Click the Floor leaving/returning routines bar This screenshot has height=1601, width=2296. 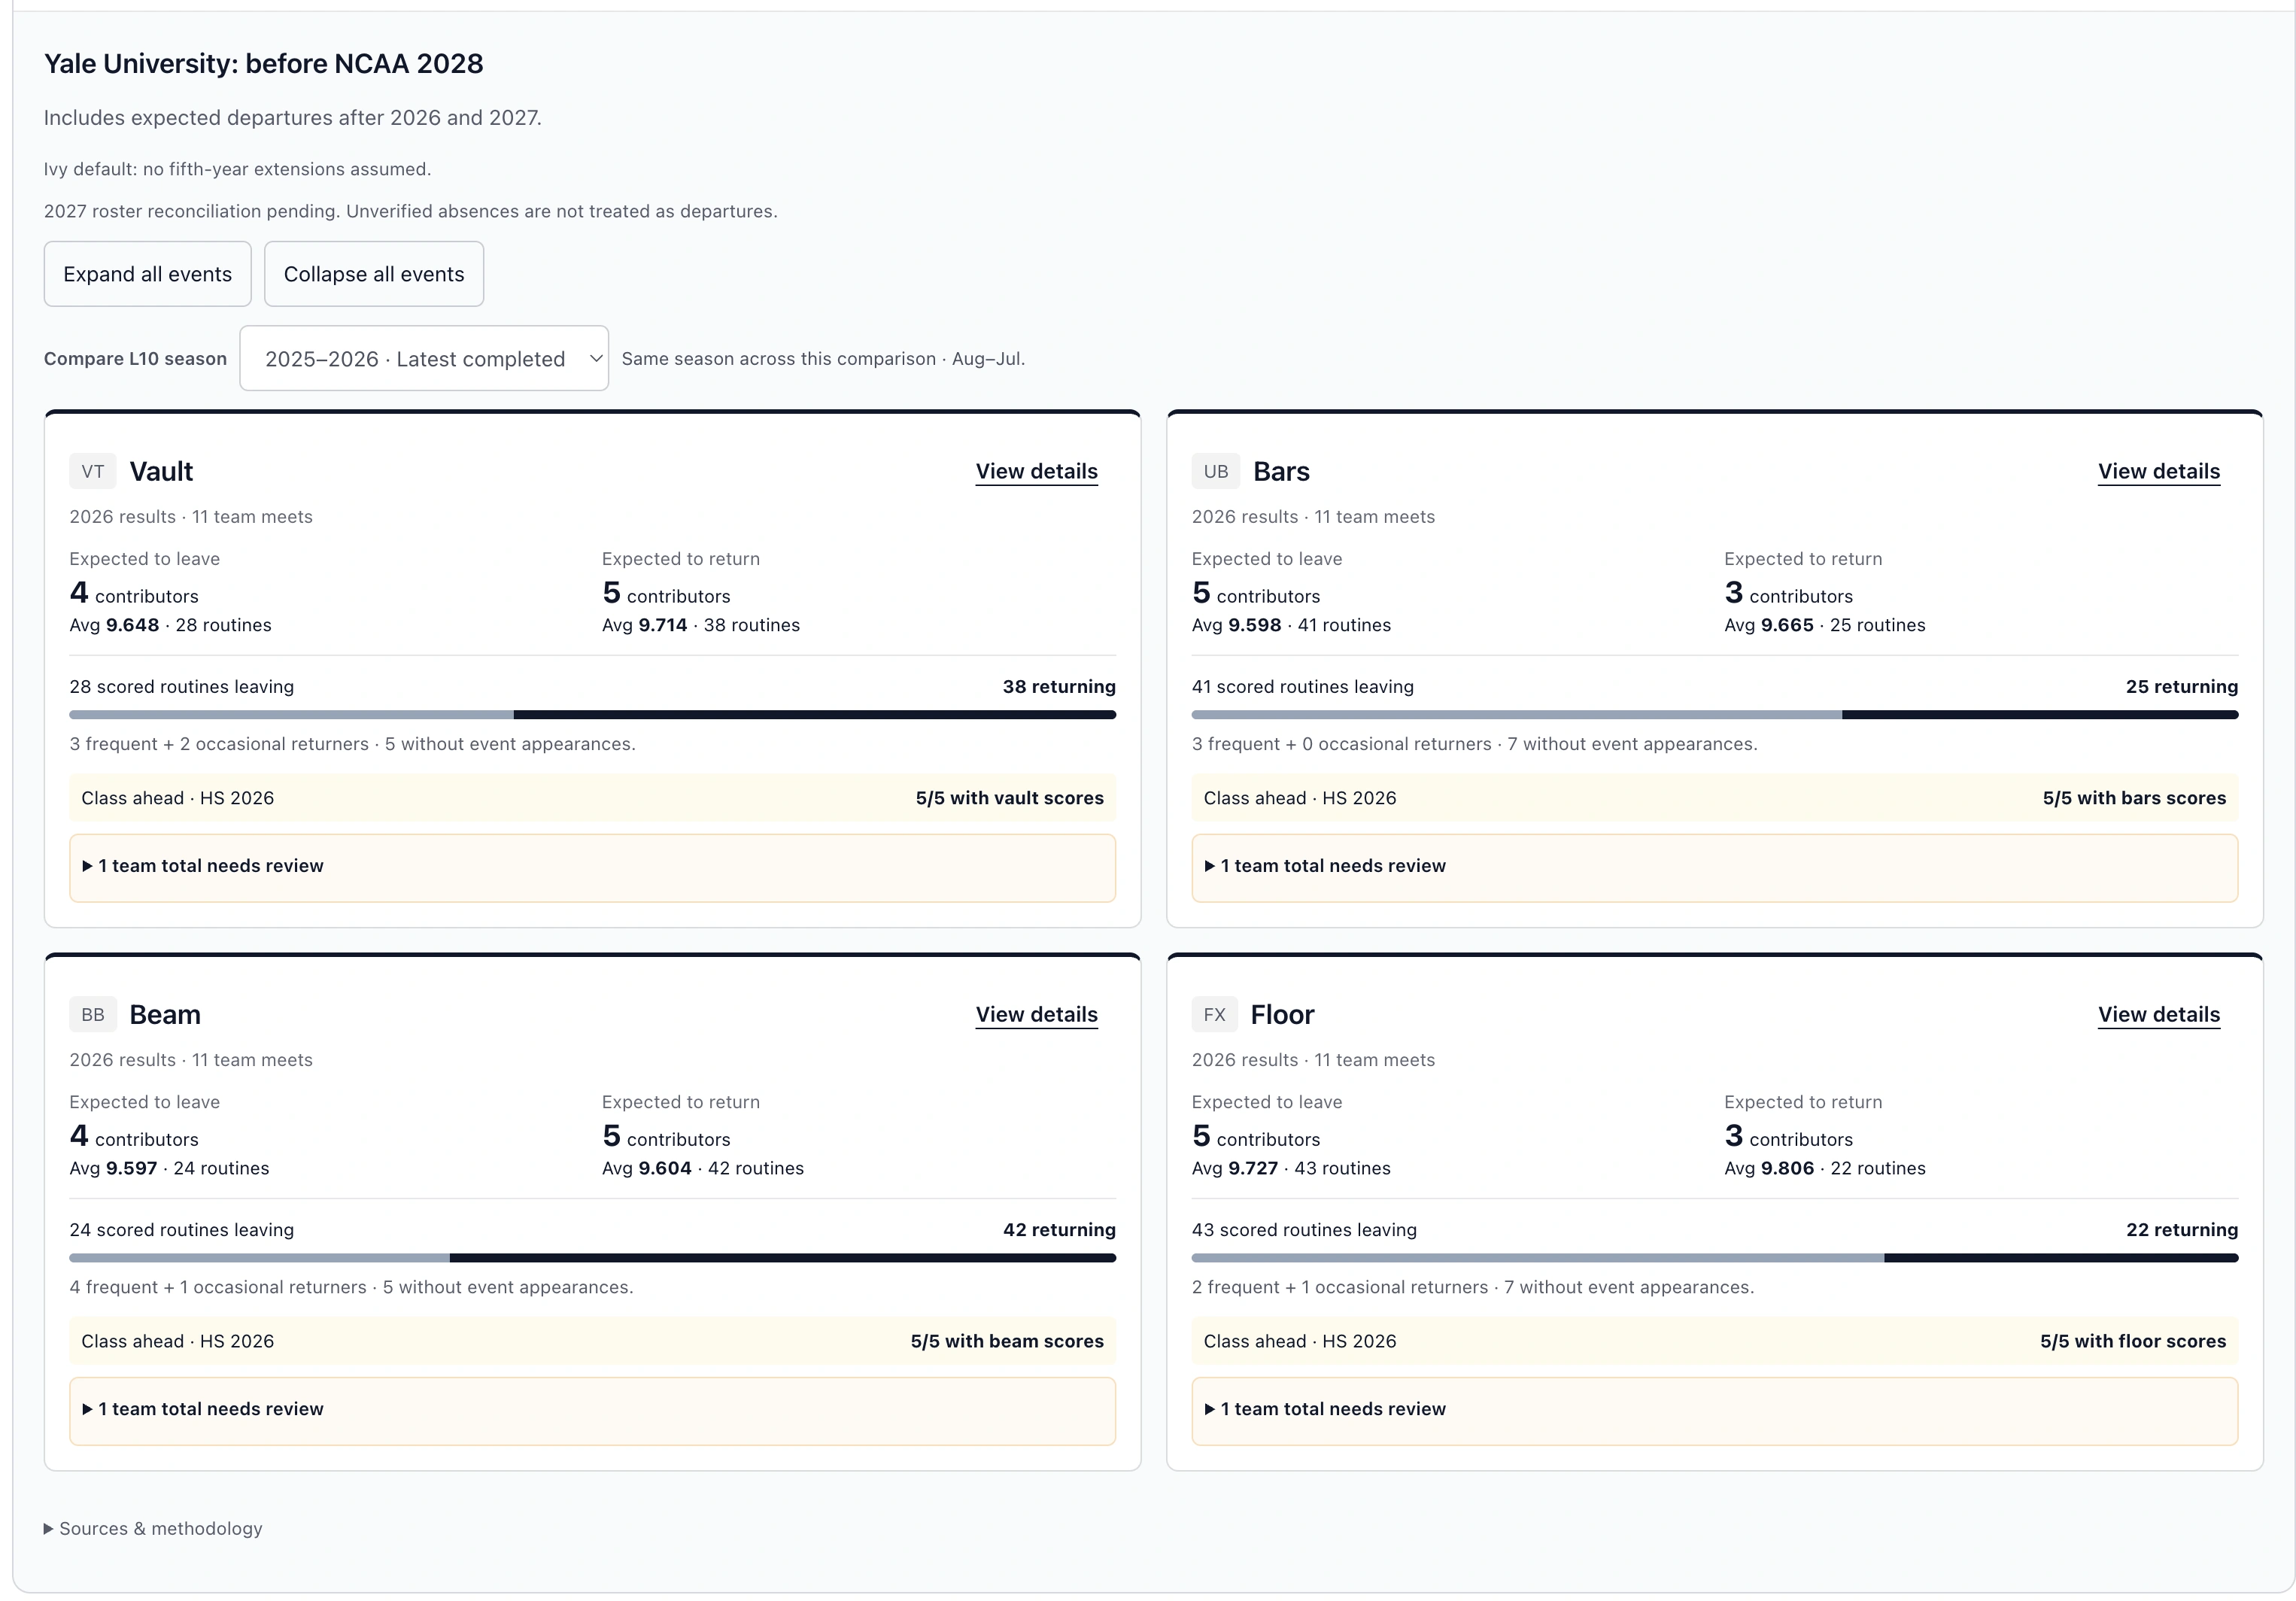click(1714, 1258)
